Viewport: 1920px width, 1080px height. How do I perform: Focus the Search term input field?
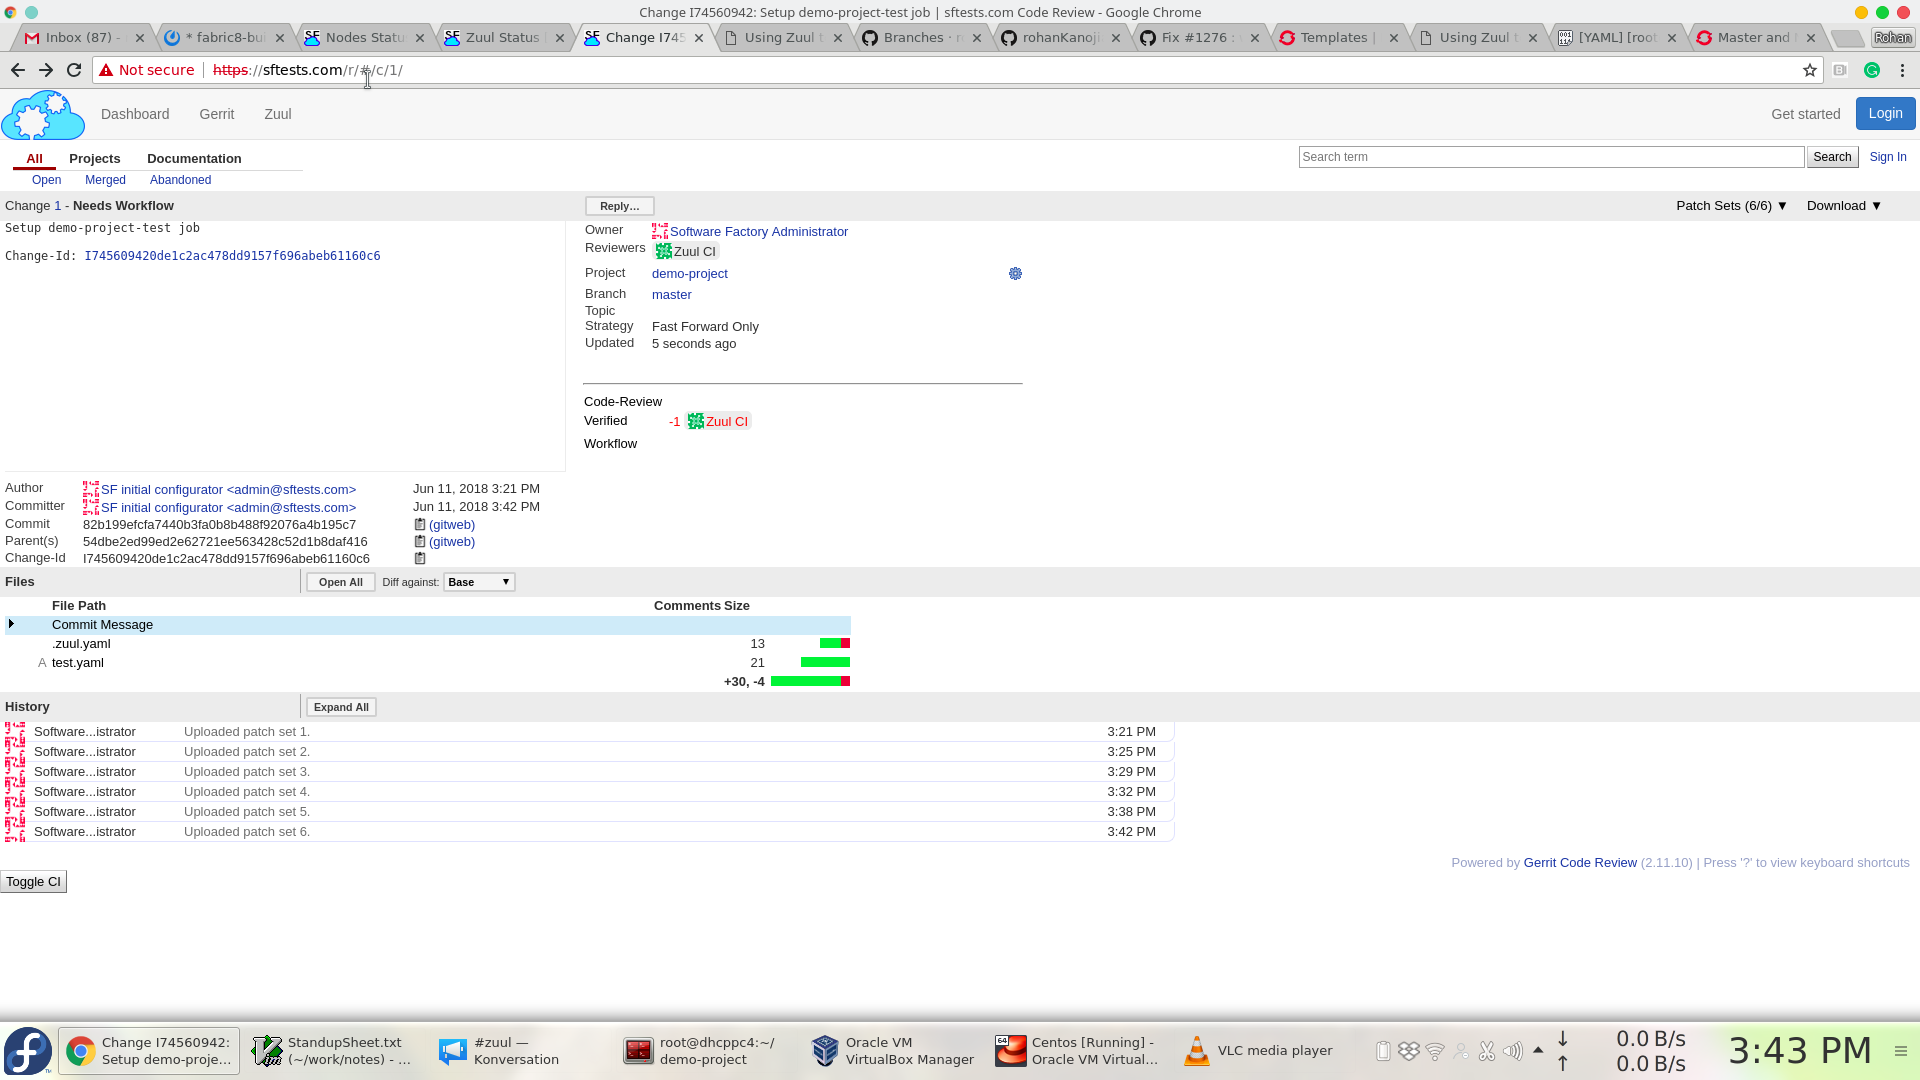tap(1551, 157)
